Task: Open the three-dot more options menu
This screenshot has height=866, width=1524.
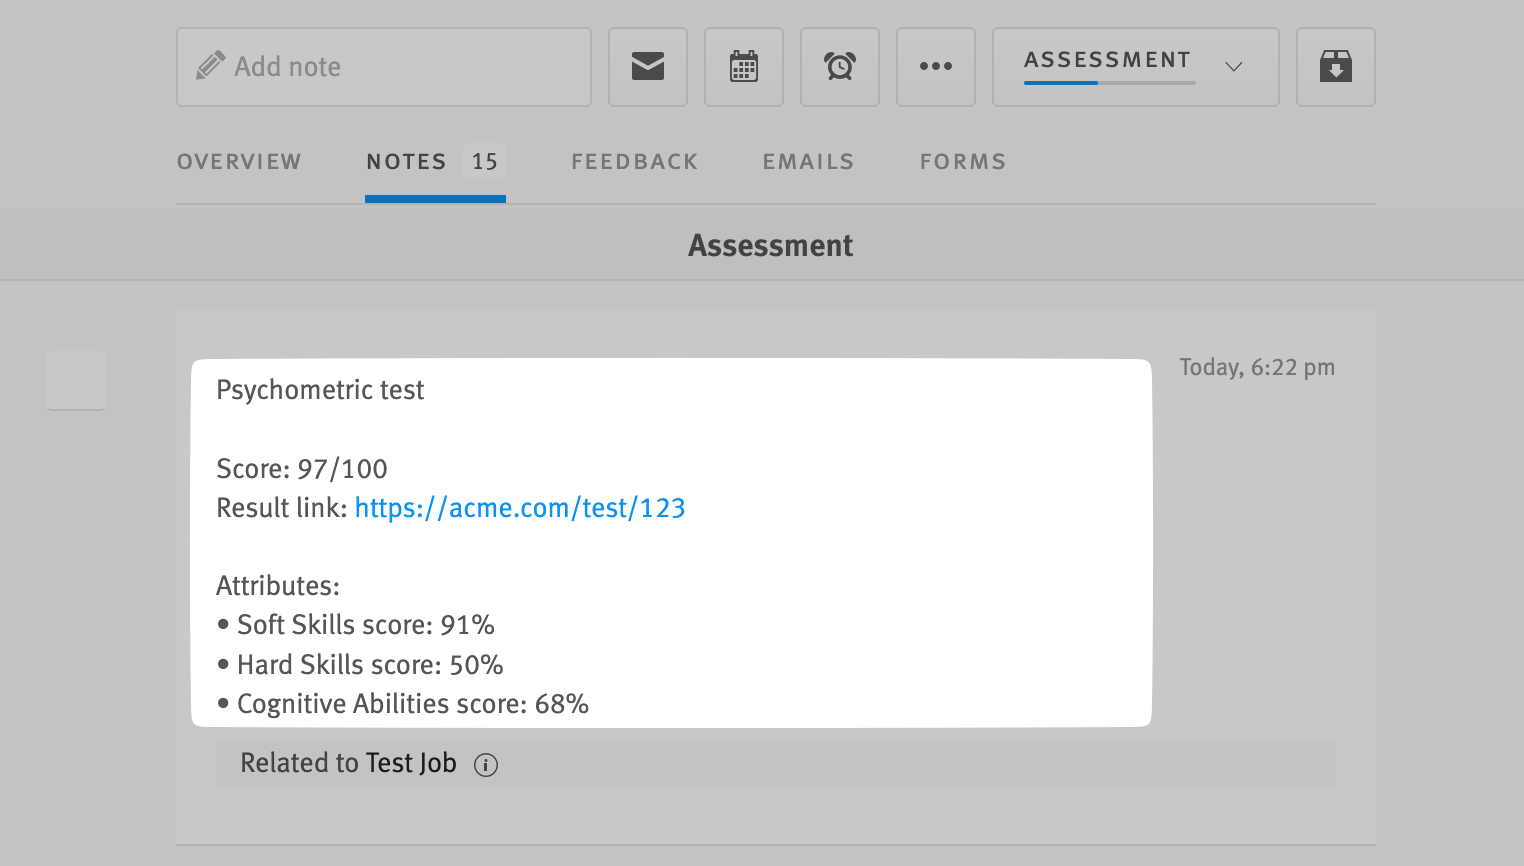Action: (936, 67)
